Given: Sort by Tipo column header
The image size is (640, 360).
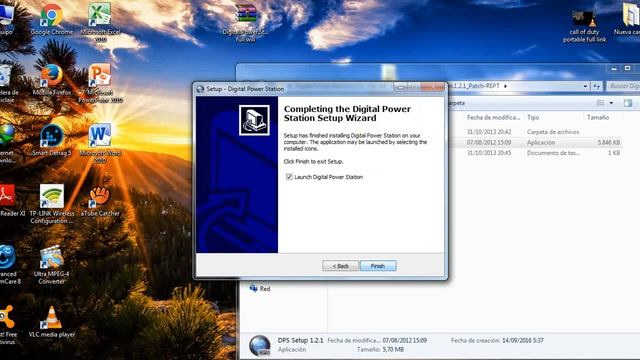Looking at the screenshot, I should coord(533,117).
